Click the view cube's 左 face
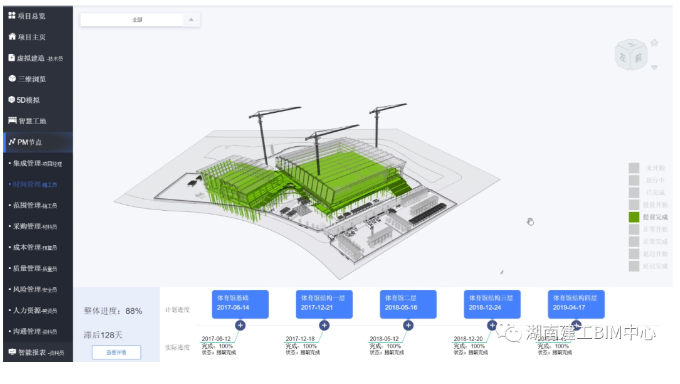The image size is (680, 384). 623,57
